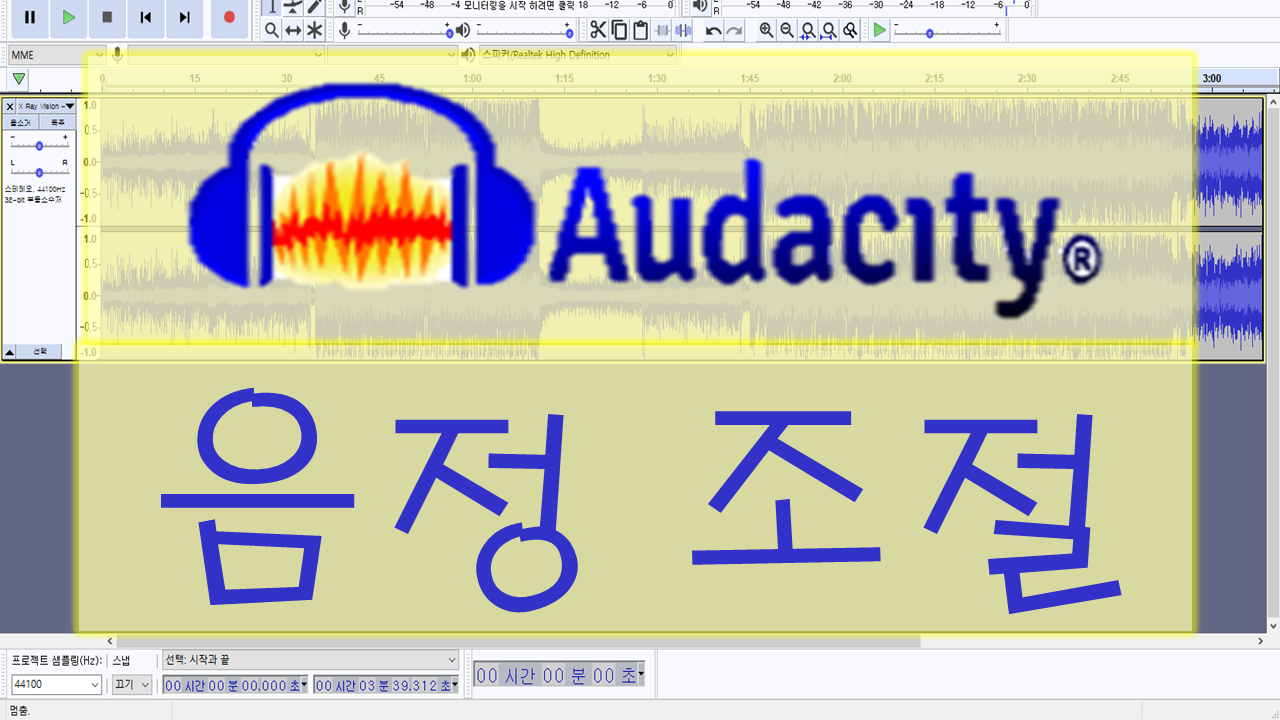Start playback with the green Play button

coord(68,17)
